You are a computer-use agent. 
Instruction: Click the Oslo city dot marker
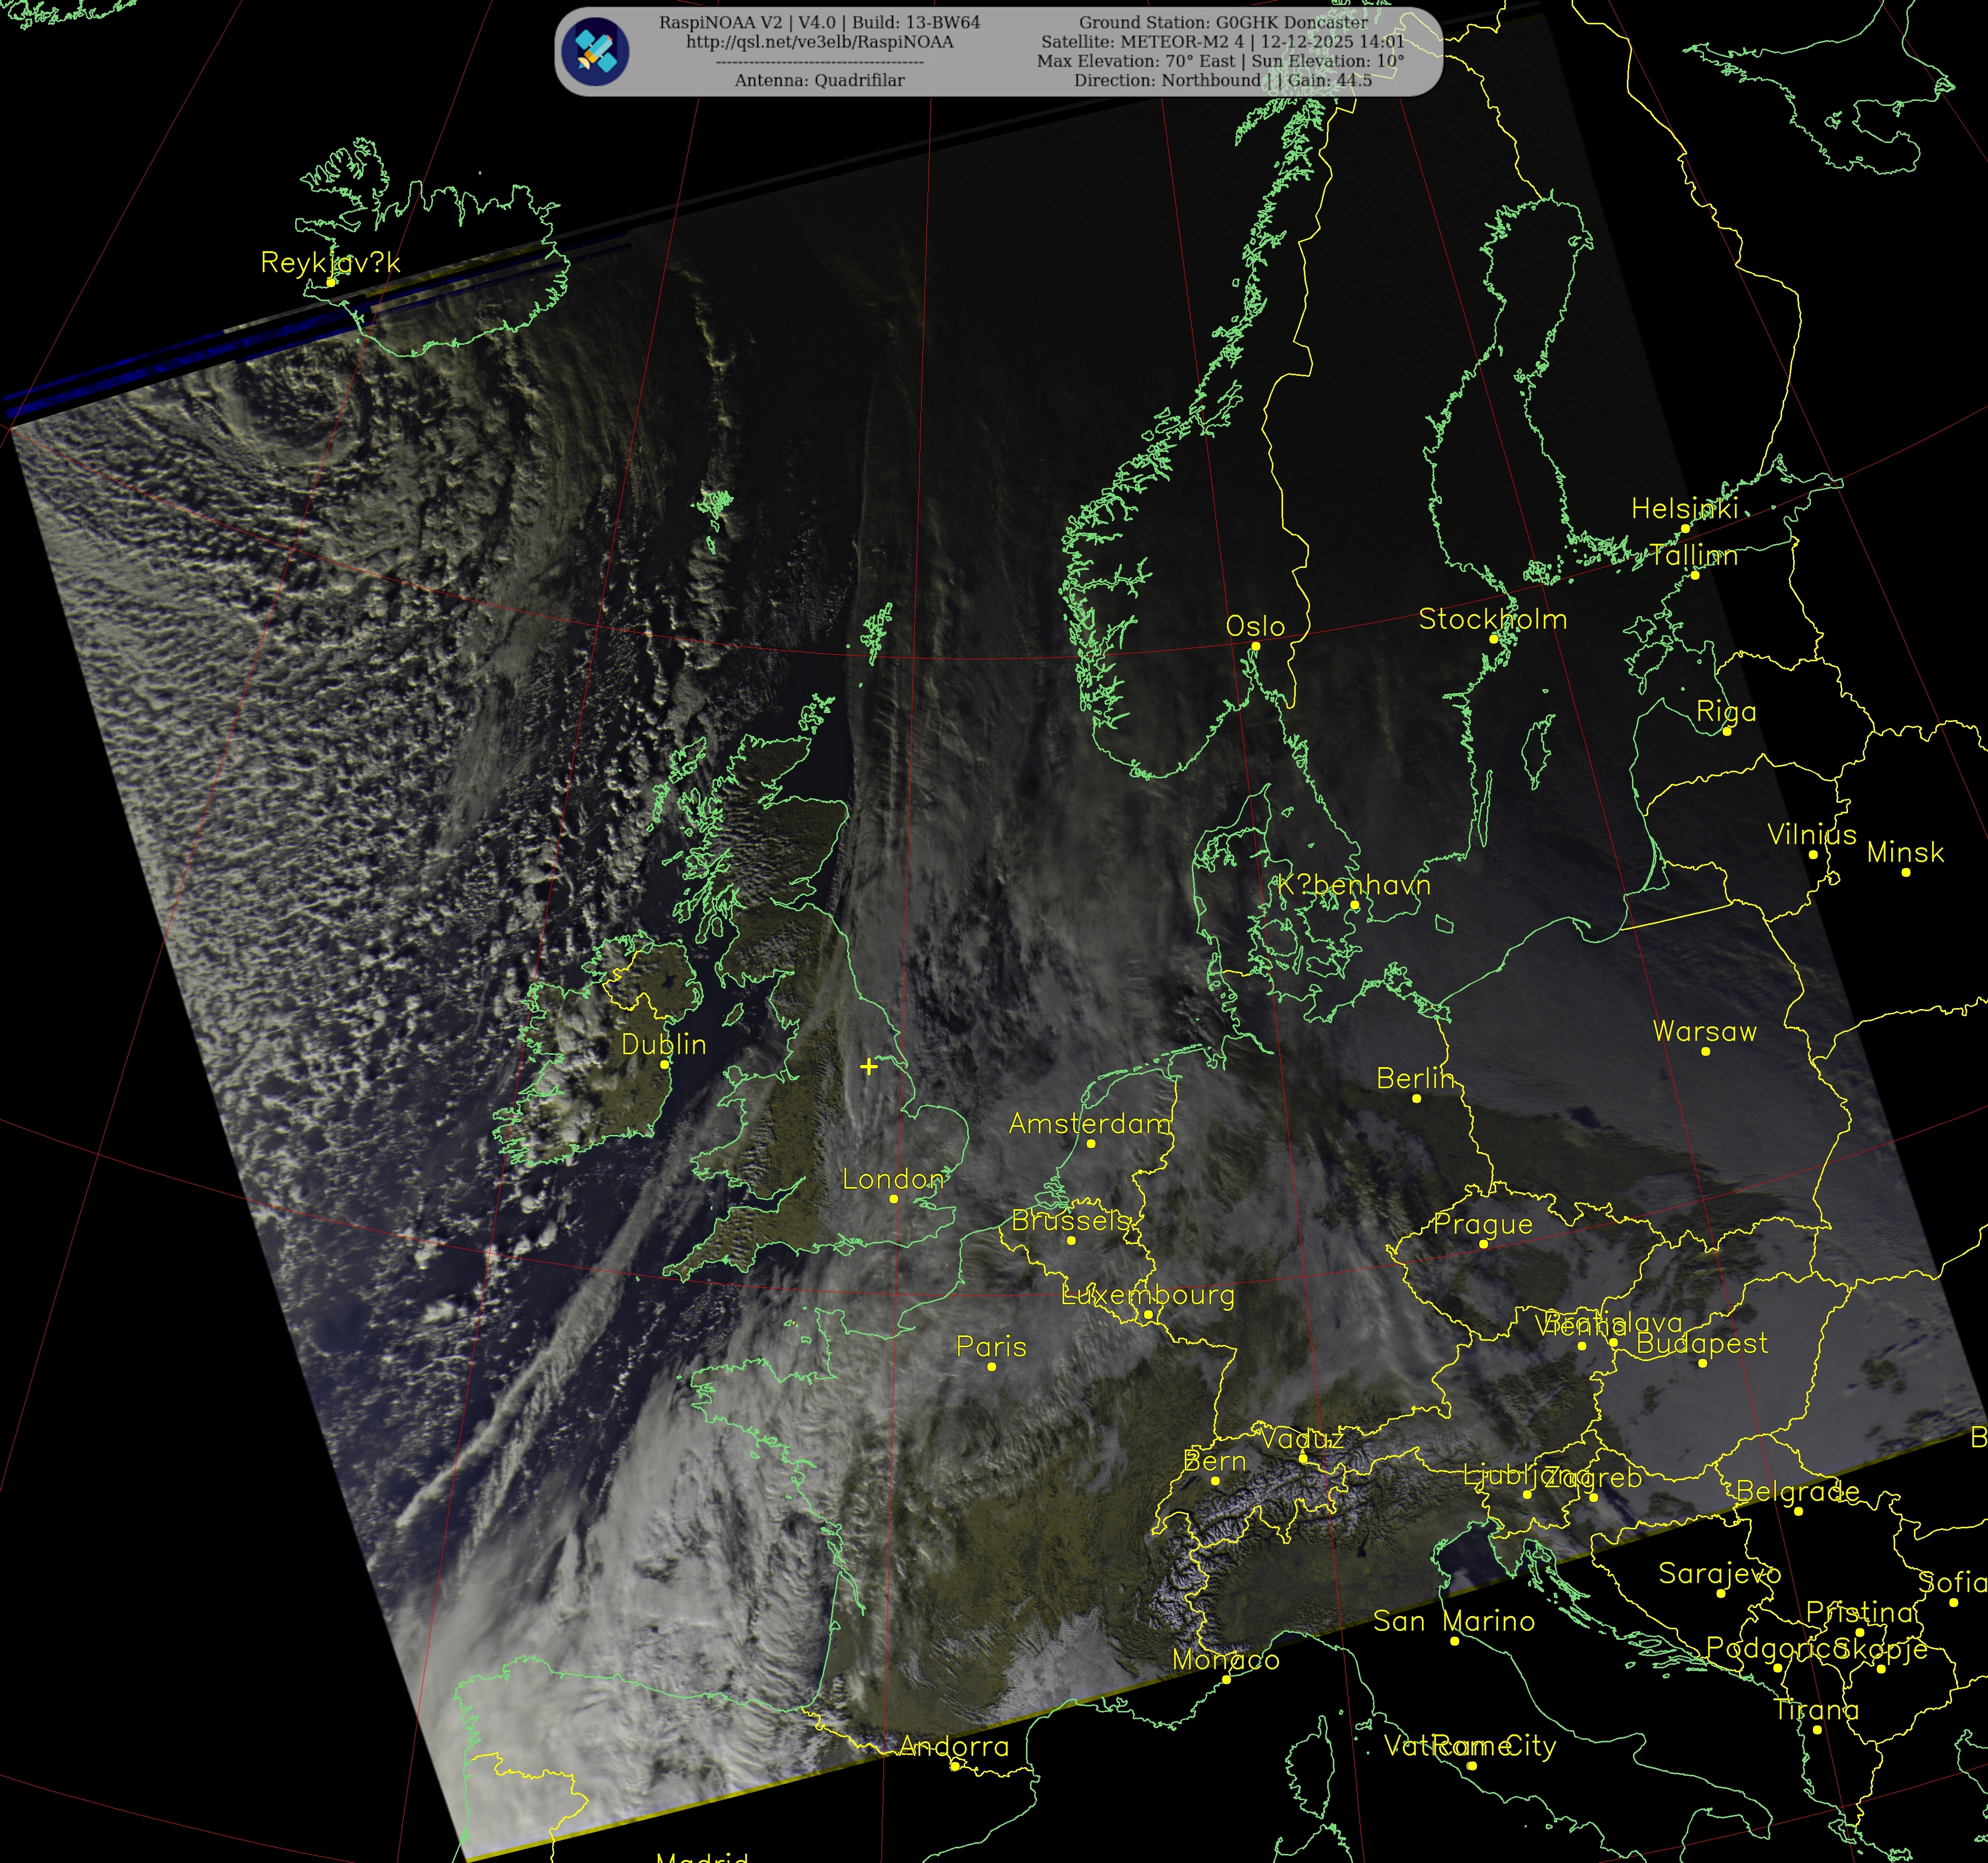(1256, 646)
